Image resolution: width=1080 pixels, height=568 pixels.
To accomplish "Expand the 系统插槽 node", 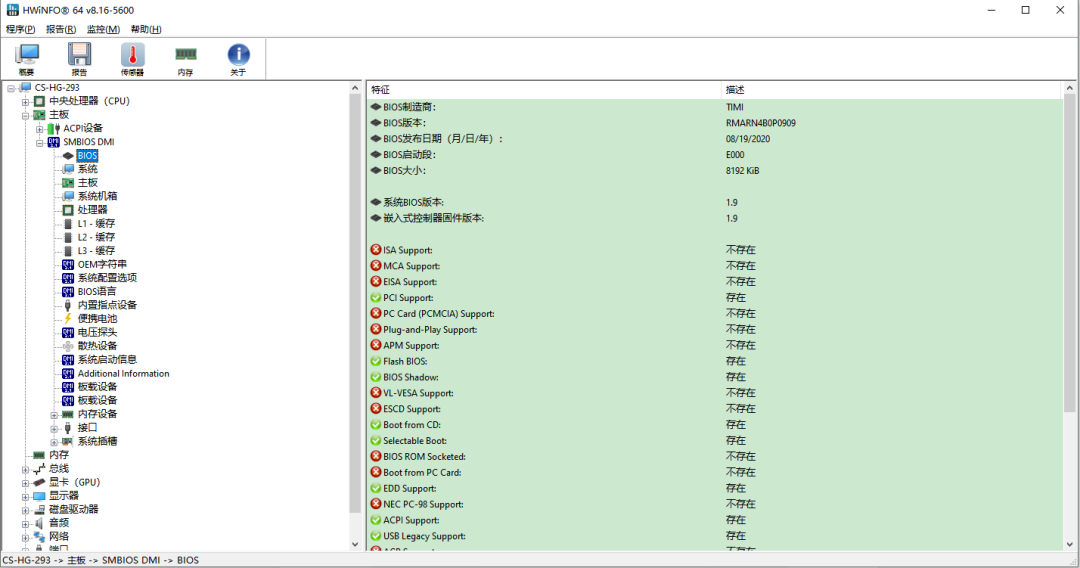I will coord(54,442).
